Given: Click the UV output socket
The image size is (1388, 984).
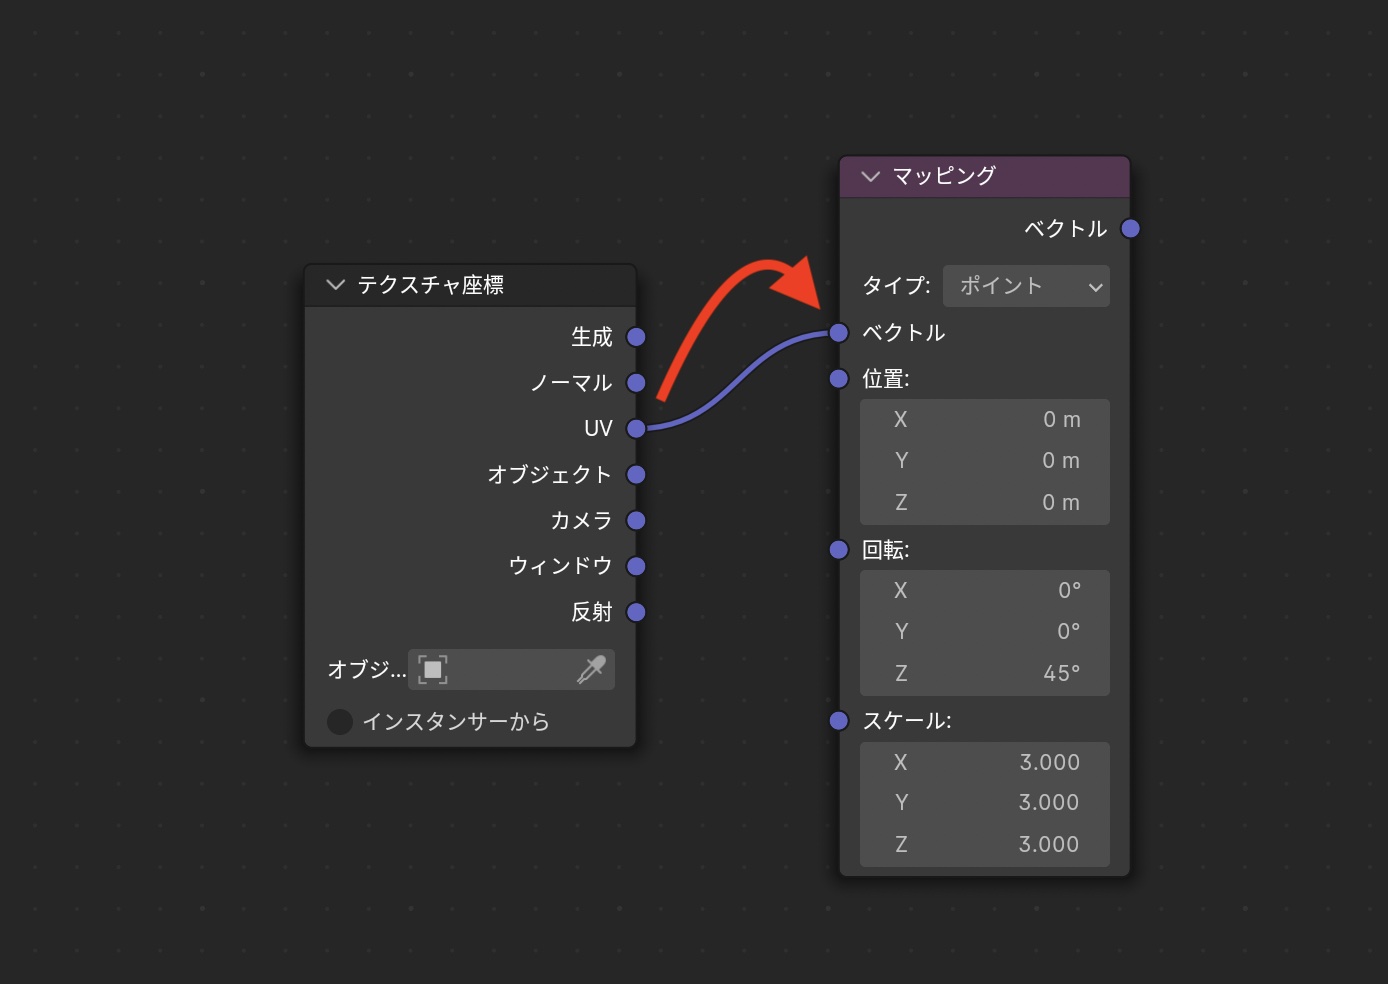Looking at the screenshot, I should 636,429.
